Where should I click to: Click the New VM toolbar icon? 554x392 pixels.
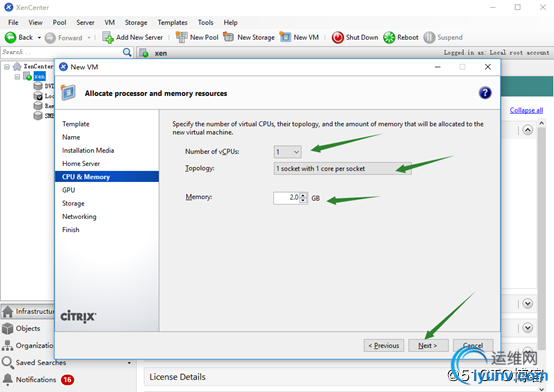285,37
